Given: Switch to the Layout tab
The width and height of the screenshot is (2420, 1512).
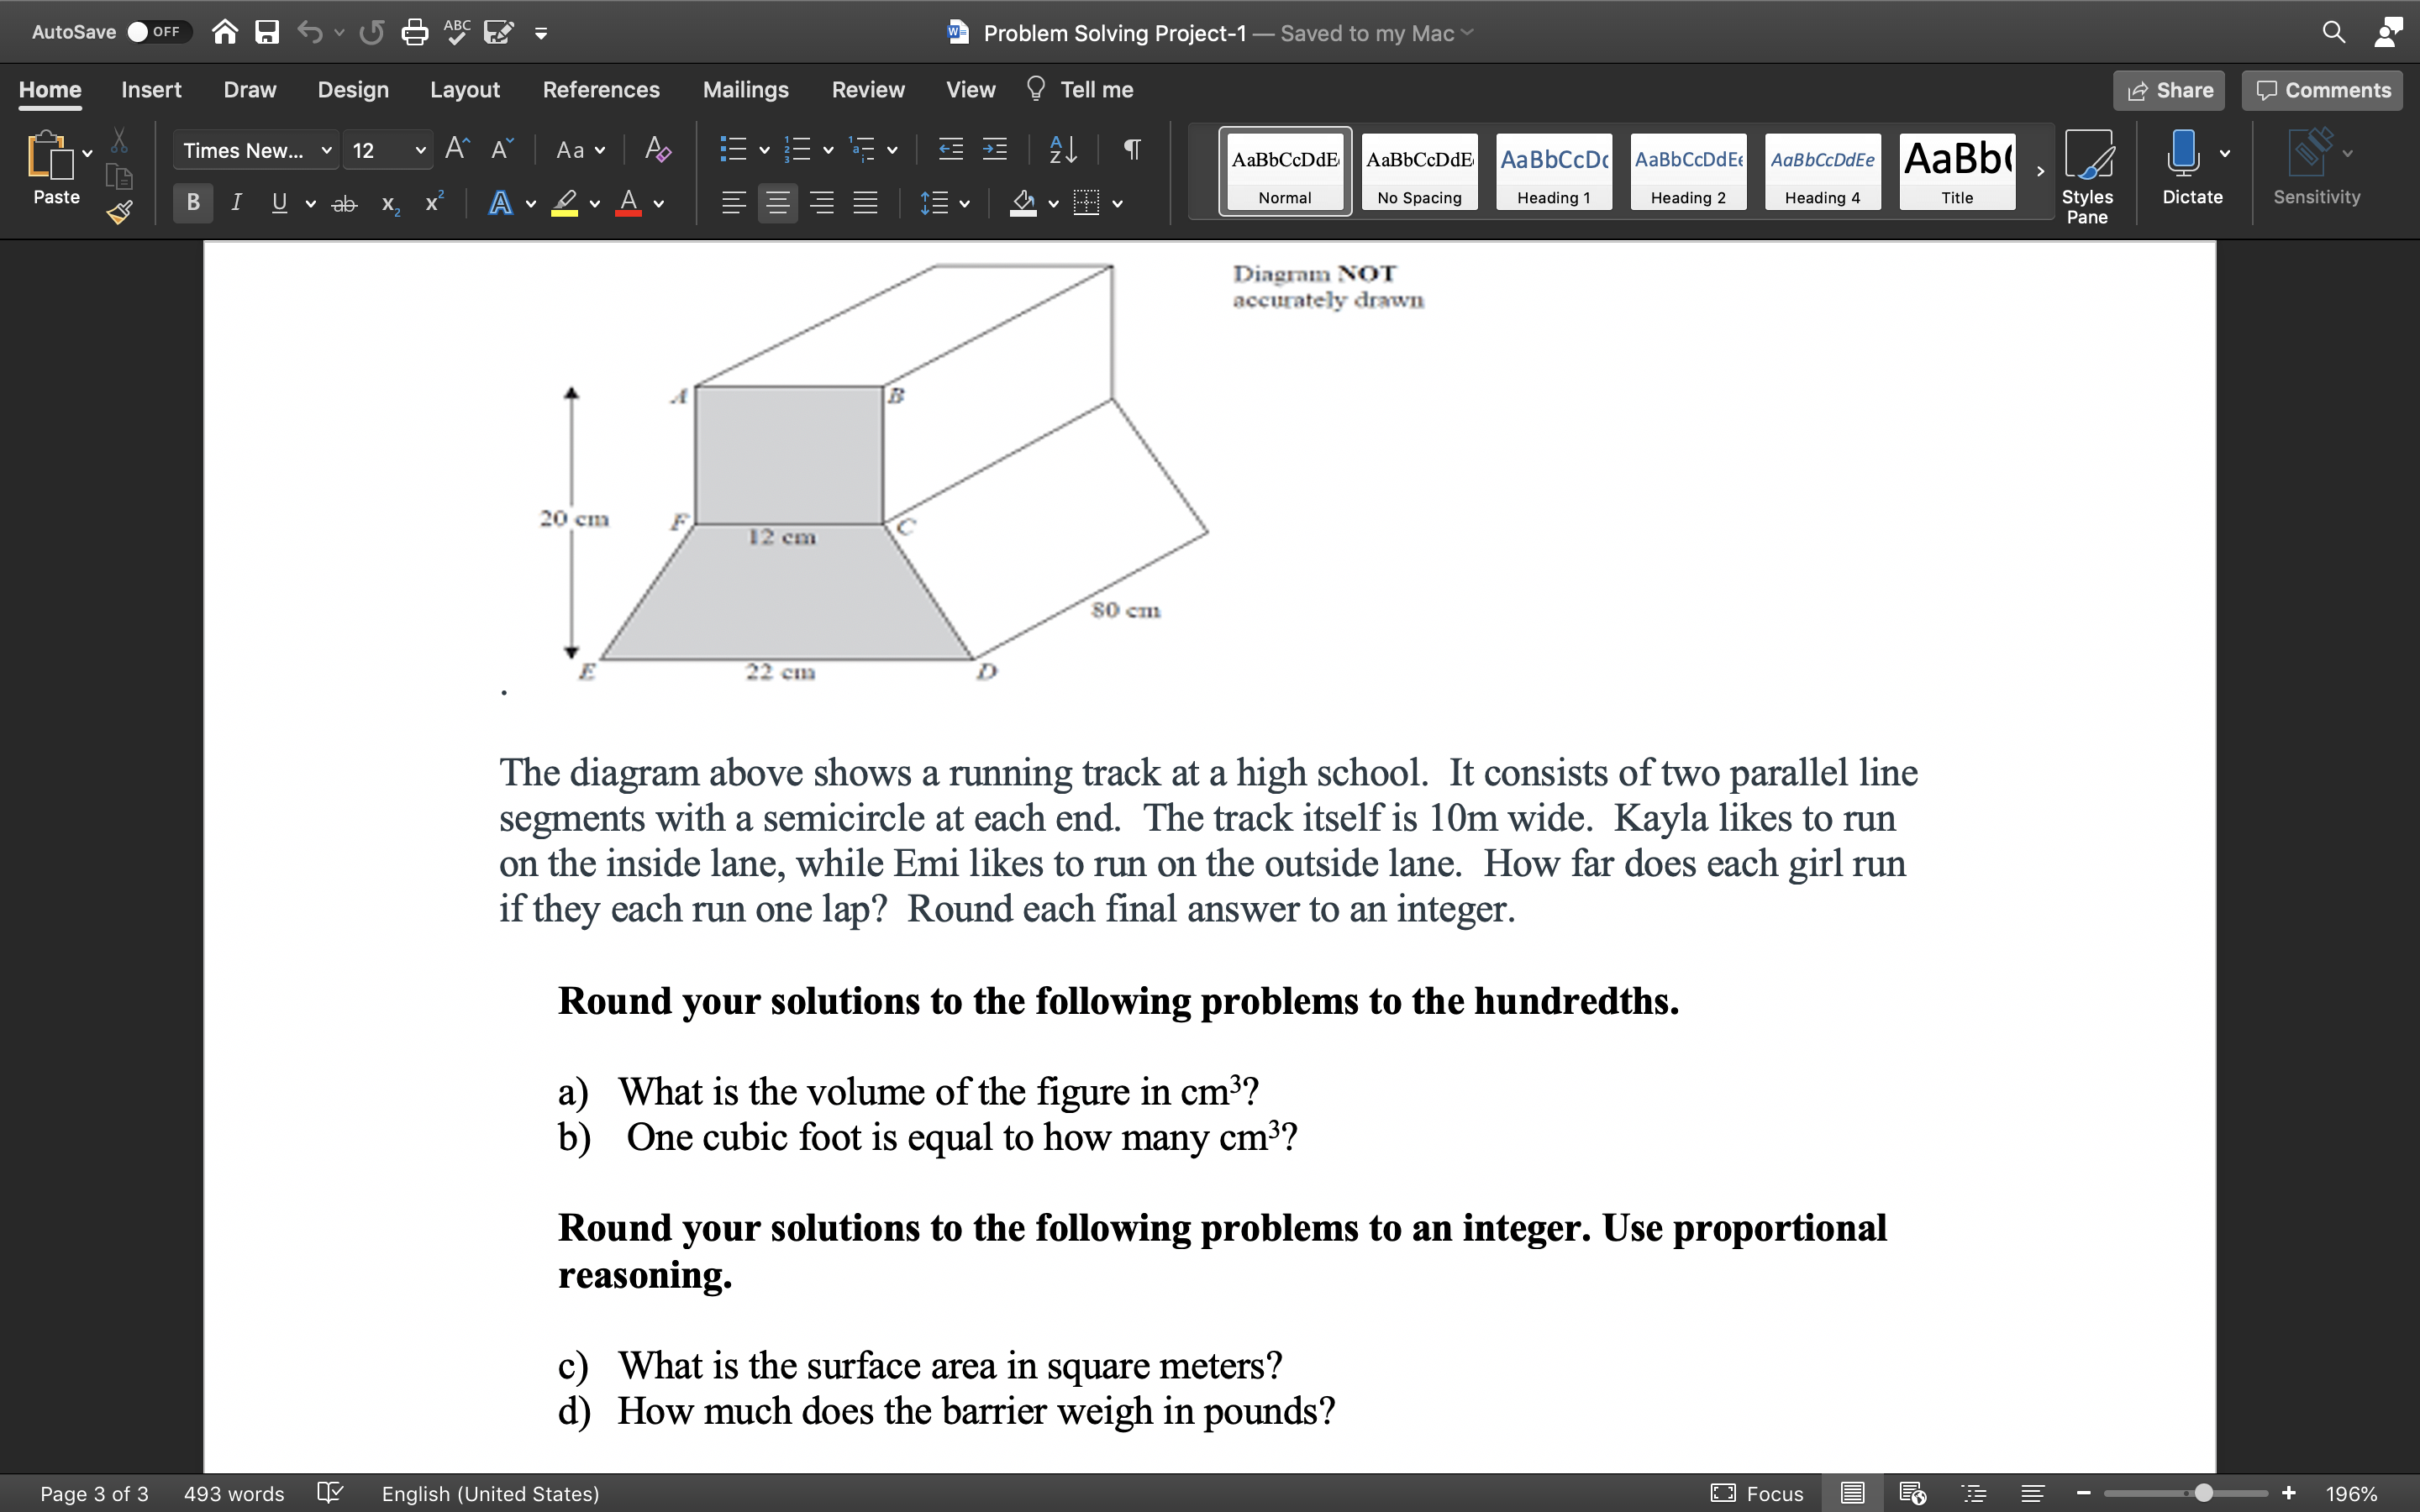Looking at the screenshot, I should tap(464, 90).
